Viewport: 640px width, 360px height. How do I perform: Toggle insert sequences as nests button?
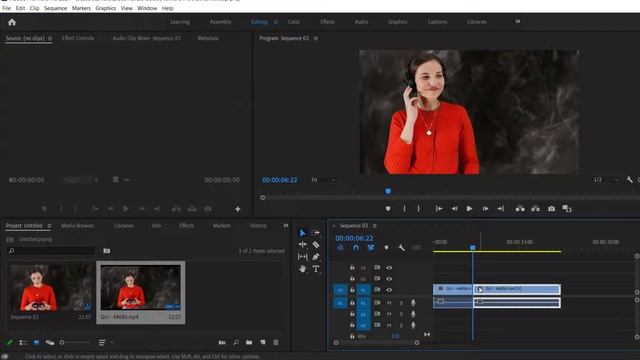(x=340, y=248)
